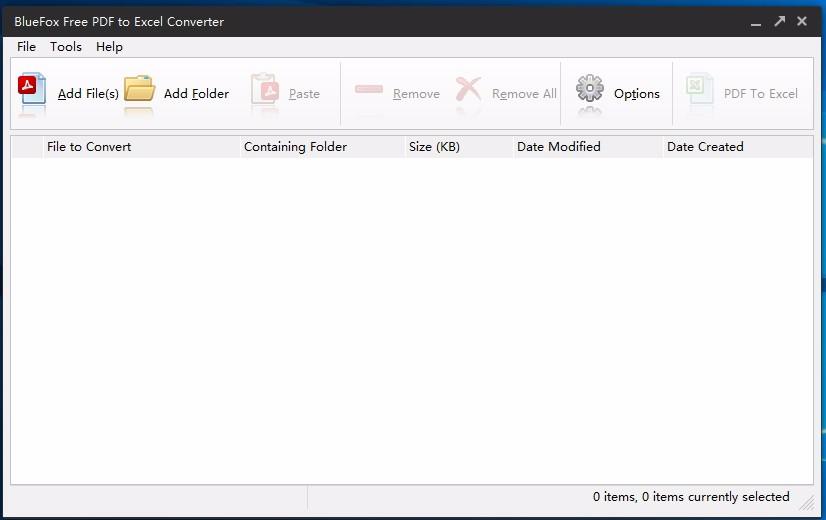
Task: Click the PDF To Excel spreadsheet icon
Action: [x=700, y=88]
